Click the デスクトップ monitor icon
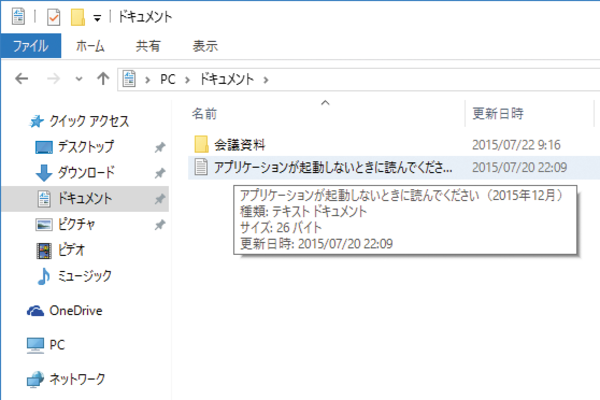 click(44, 147)
